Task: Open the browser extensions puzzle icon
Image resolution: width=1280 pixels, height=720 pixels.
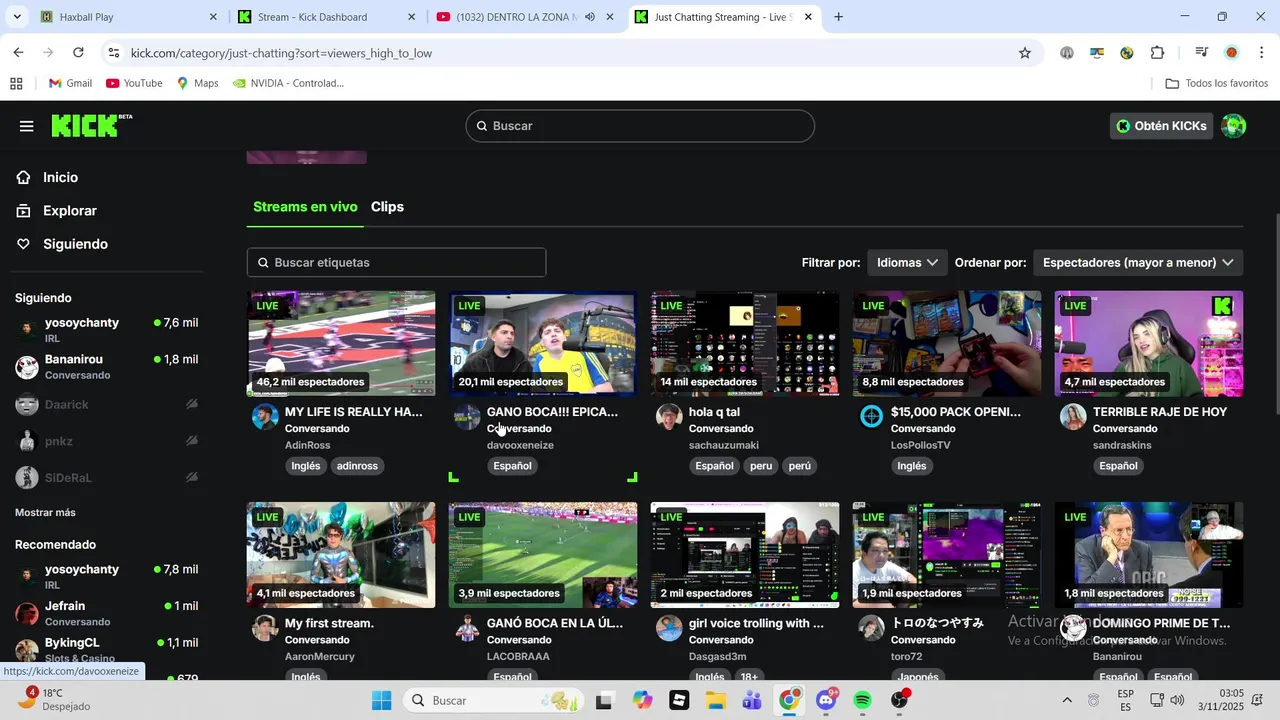Action: (x=1157, y=53)
